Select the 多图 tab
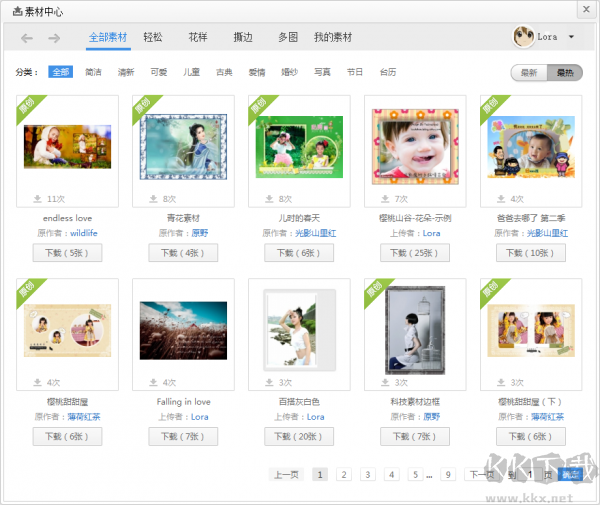The width and height of the screenshot is (600, 505). [x=288, y=37]
